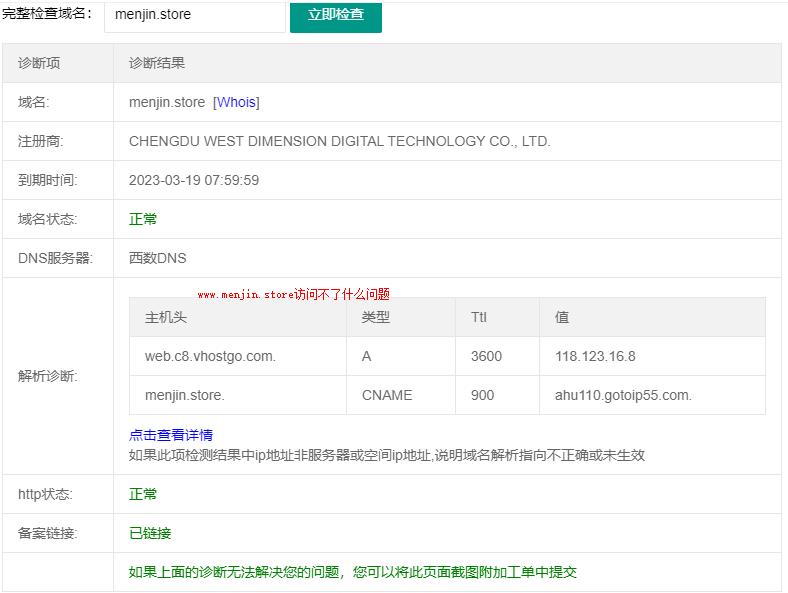Viewport: 788px width, 593px height.
Task: Click the red www.menjin.store question text
Action: 293,294
